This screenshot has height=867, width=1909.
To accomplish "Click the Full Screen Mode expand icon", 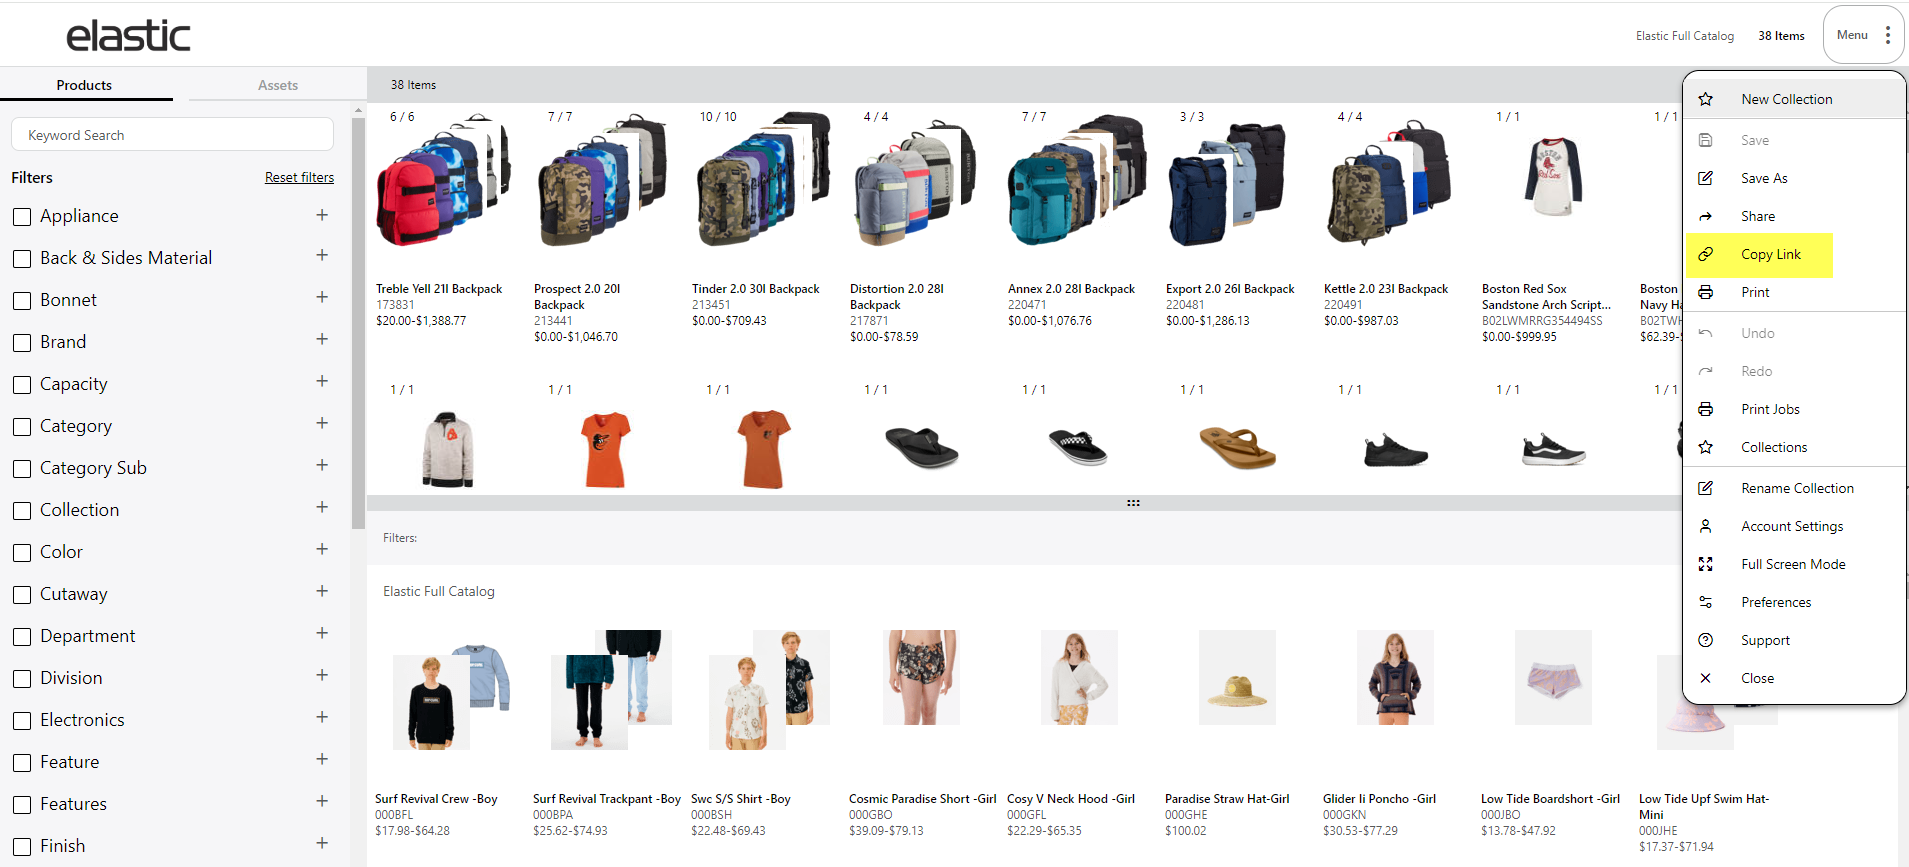I will click(1706, 564).
